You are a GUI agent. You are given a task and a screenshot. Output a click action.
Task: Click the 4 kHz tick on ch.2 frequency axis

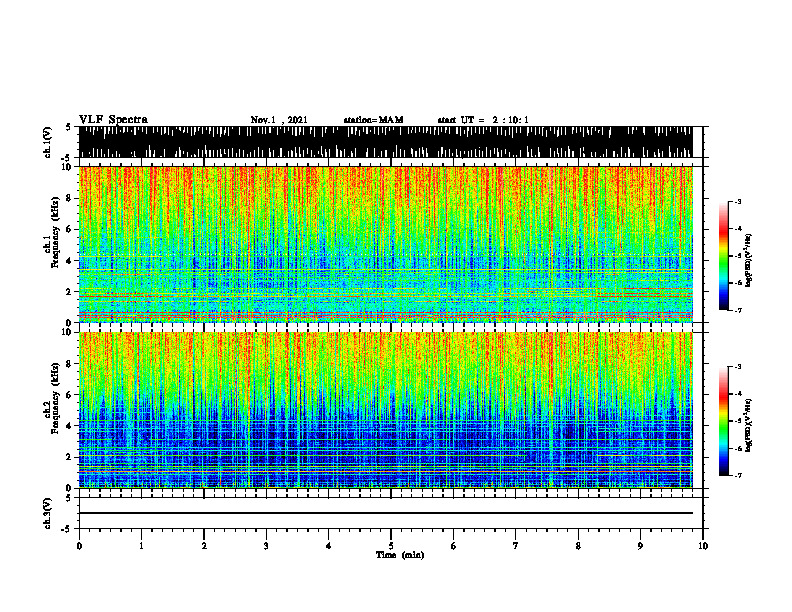click(69, 426)
